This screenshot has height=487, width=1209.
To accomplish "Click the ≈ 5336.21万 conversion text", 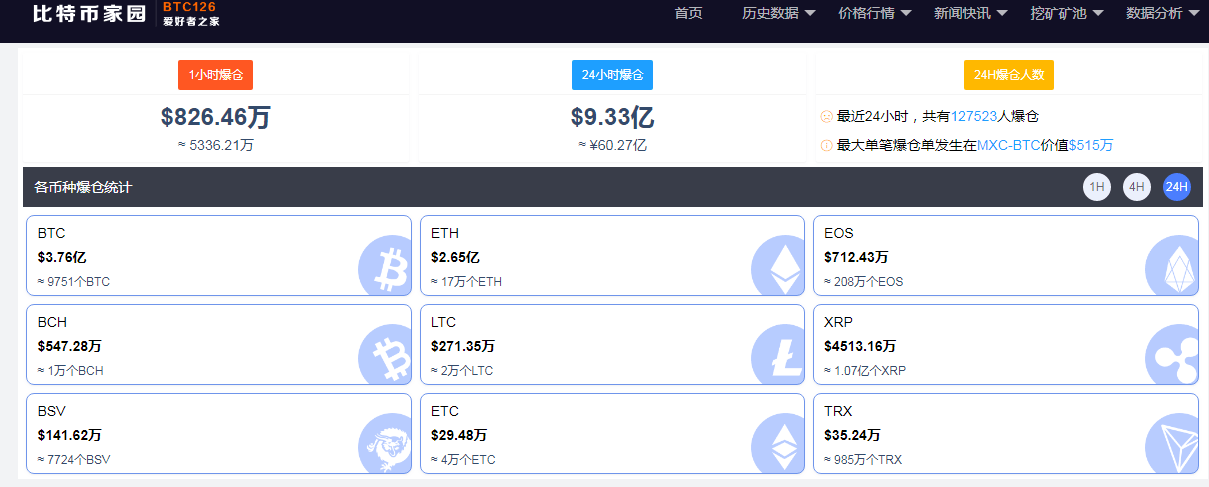I will (215, 145).
